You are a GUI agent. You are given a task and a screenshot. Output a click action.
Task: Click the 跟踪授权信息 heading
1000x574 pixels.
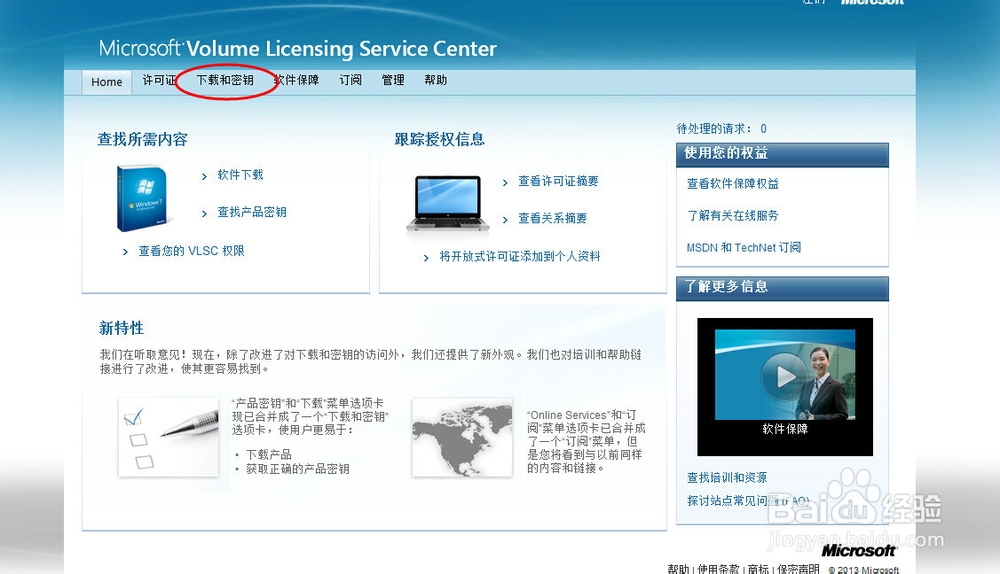click(x=439, y=139)
